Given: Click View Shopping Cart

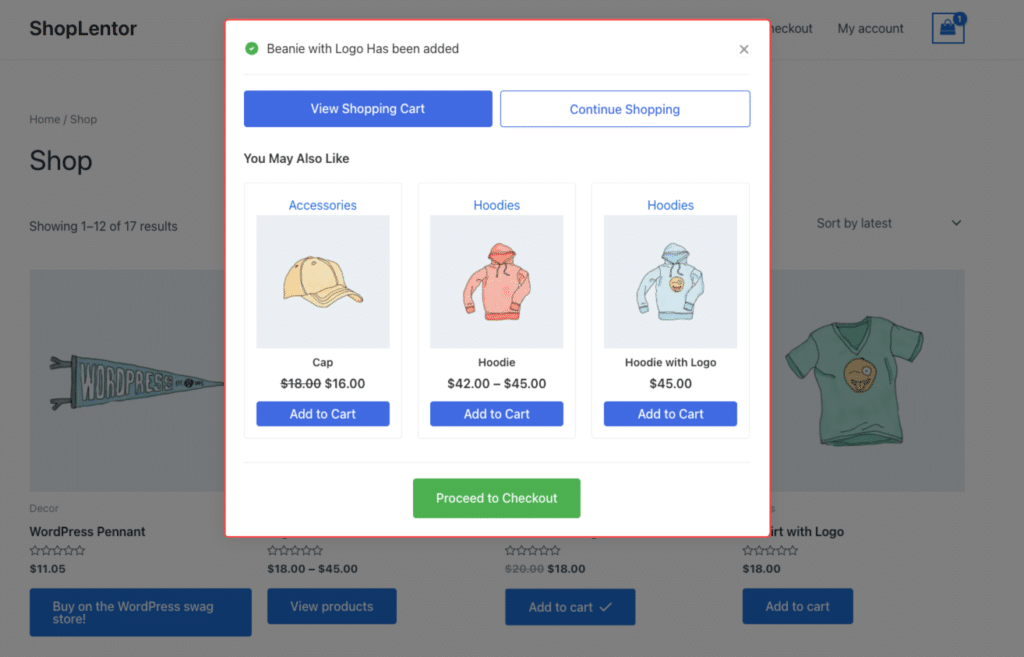Looking at the screenshot, I should (x=367, y=108).
